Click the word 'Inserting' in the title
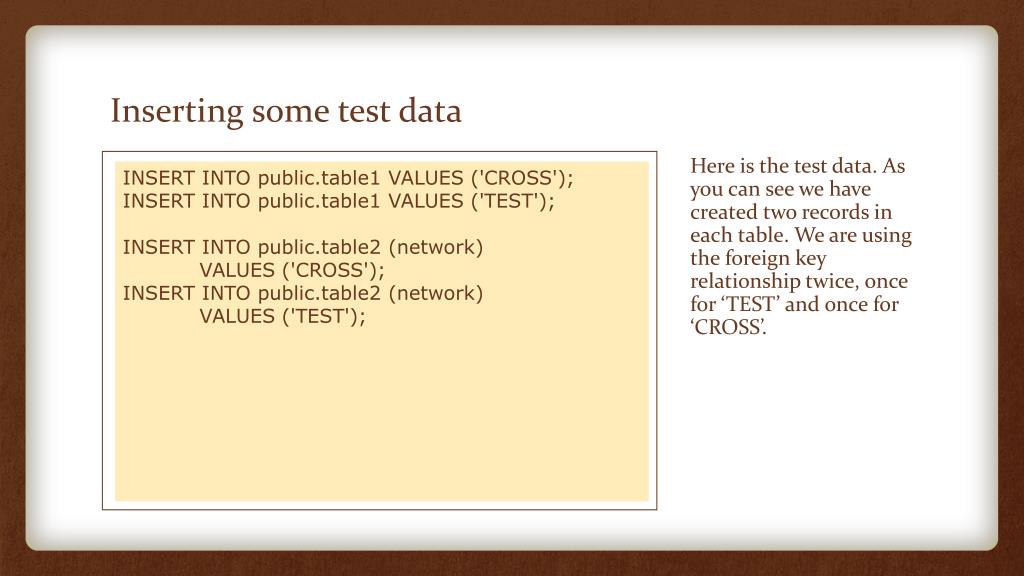1024x576 pixels. (177, 111)
